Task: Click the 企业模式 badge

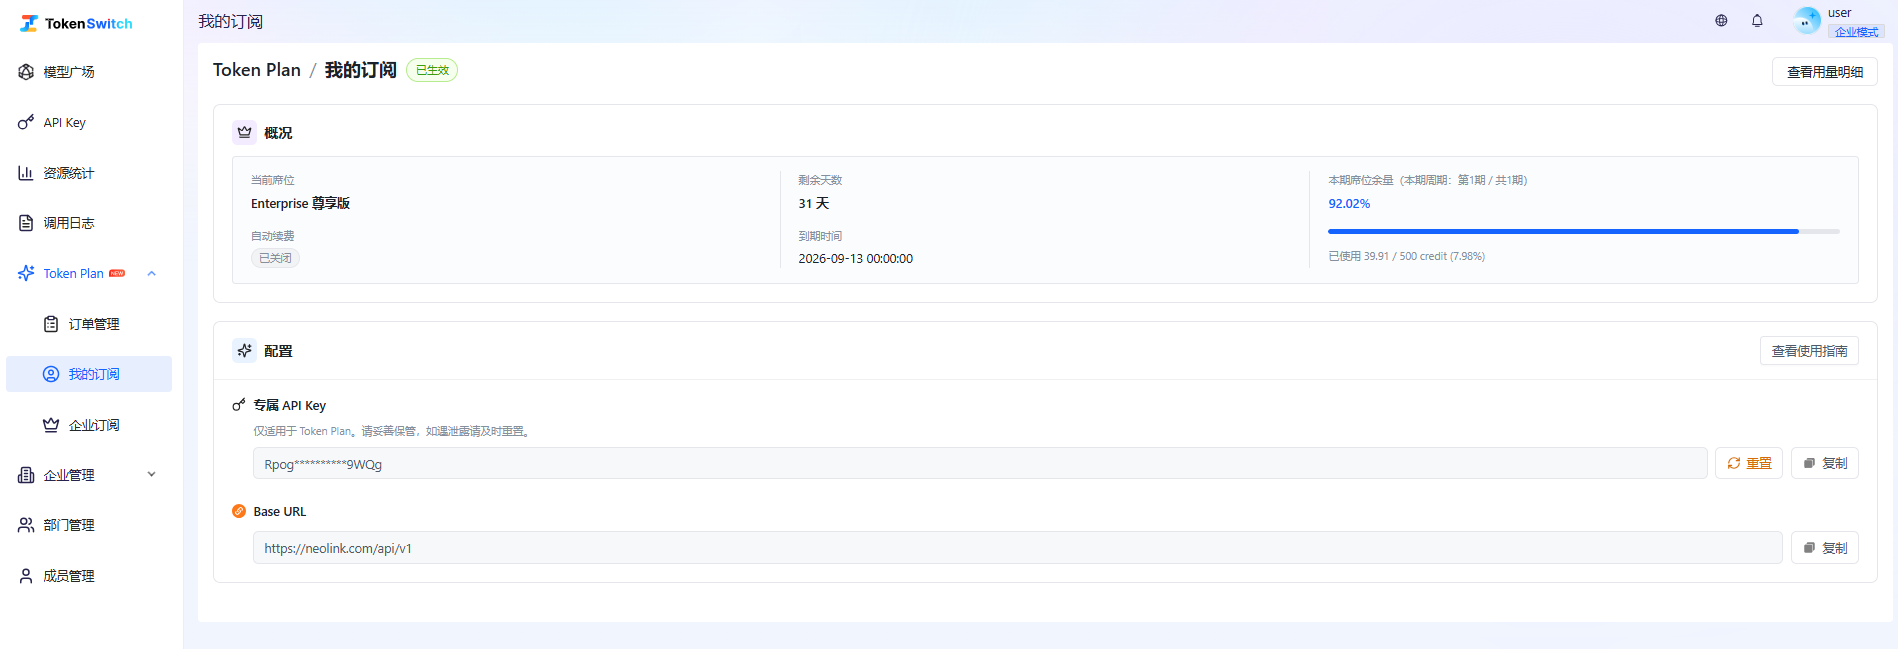Action: [1857, 32]
